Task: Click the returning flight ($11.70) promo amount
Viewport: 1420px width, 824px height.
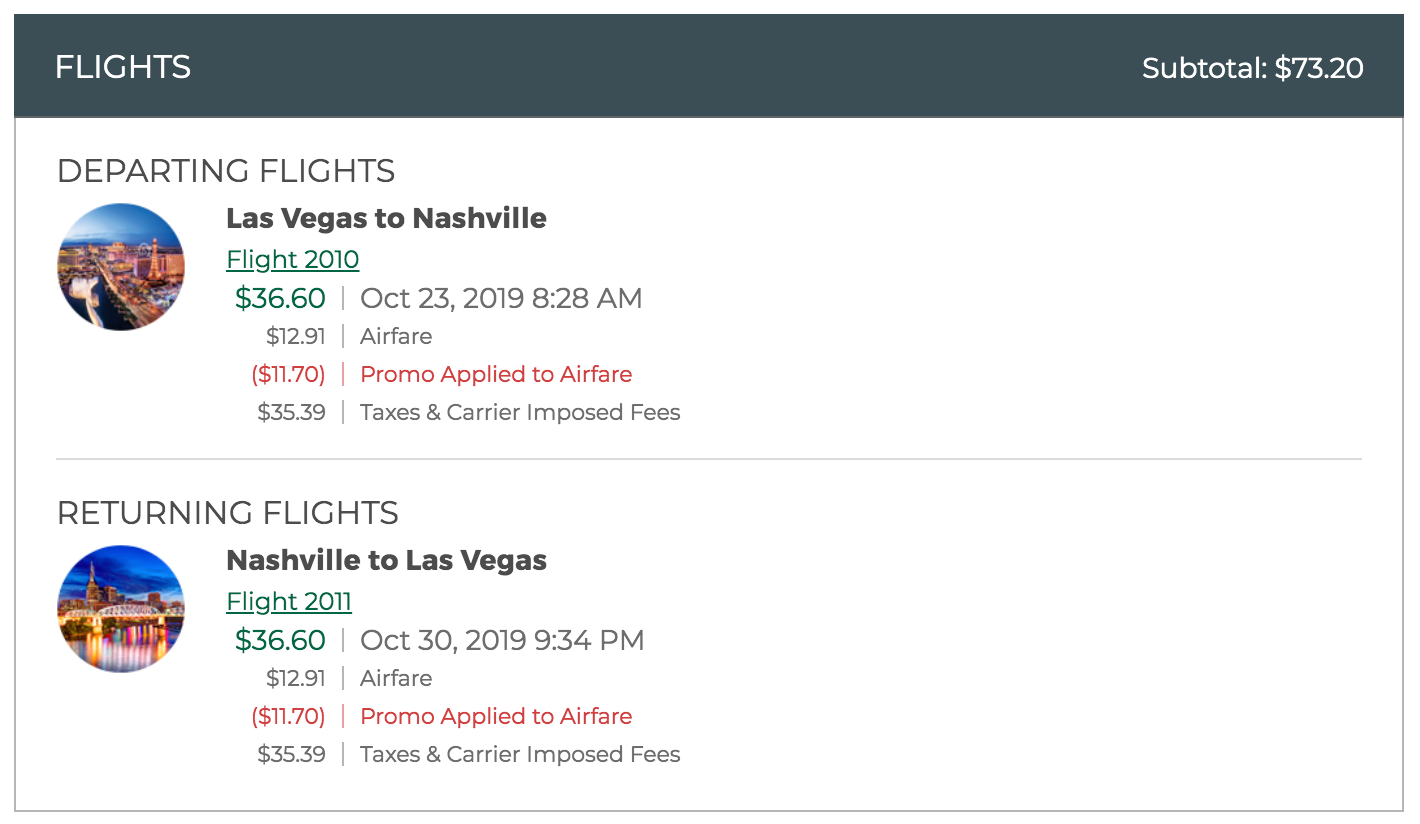Action: [288, 716]
